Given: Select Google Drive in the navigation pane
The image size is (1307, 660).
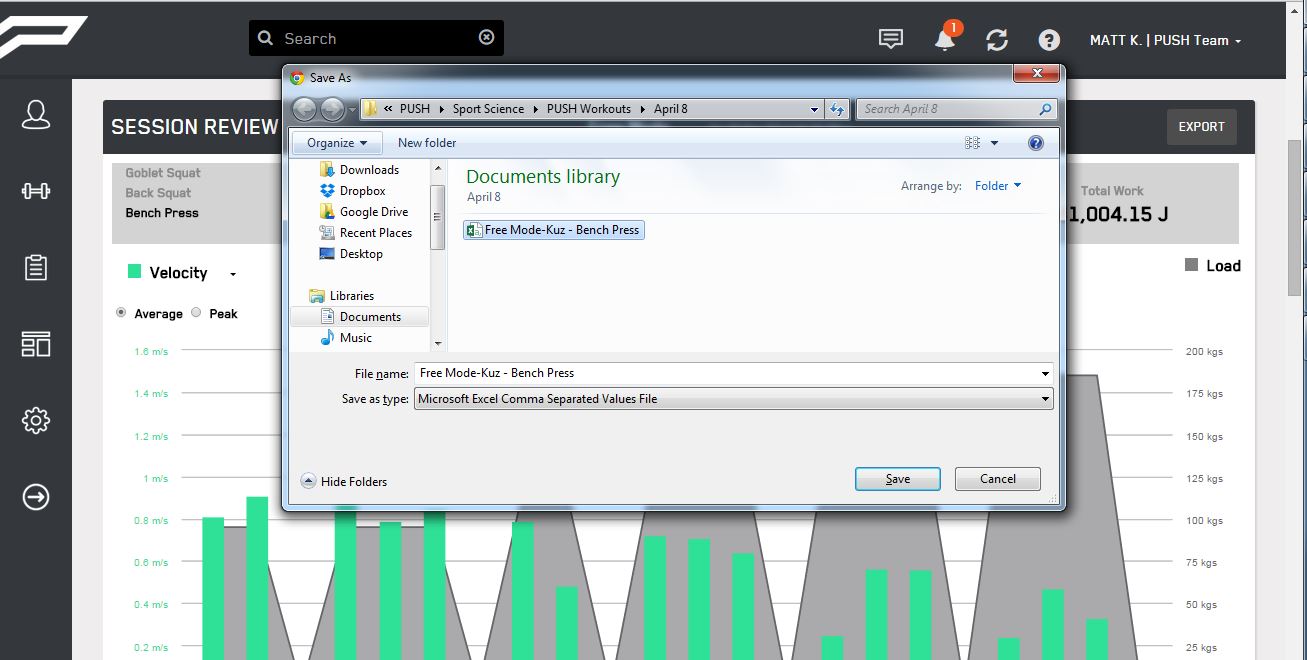Looking at the screenshot, I should tap(374, 212).
